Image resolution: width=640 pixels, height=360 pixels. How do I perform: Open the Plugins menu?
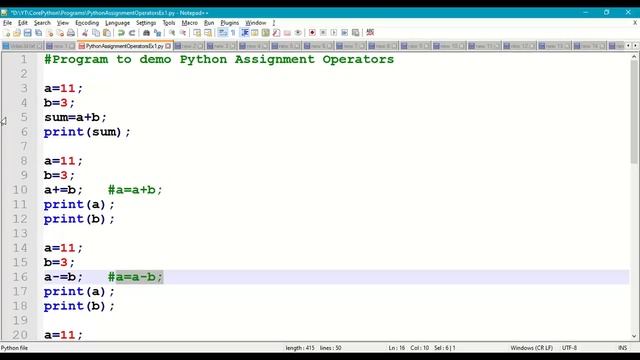tap(229, 23)
